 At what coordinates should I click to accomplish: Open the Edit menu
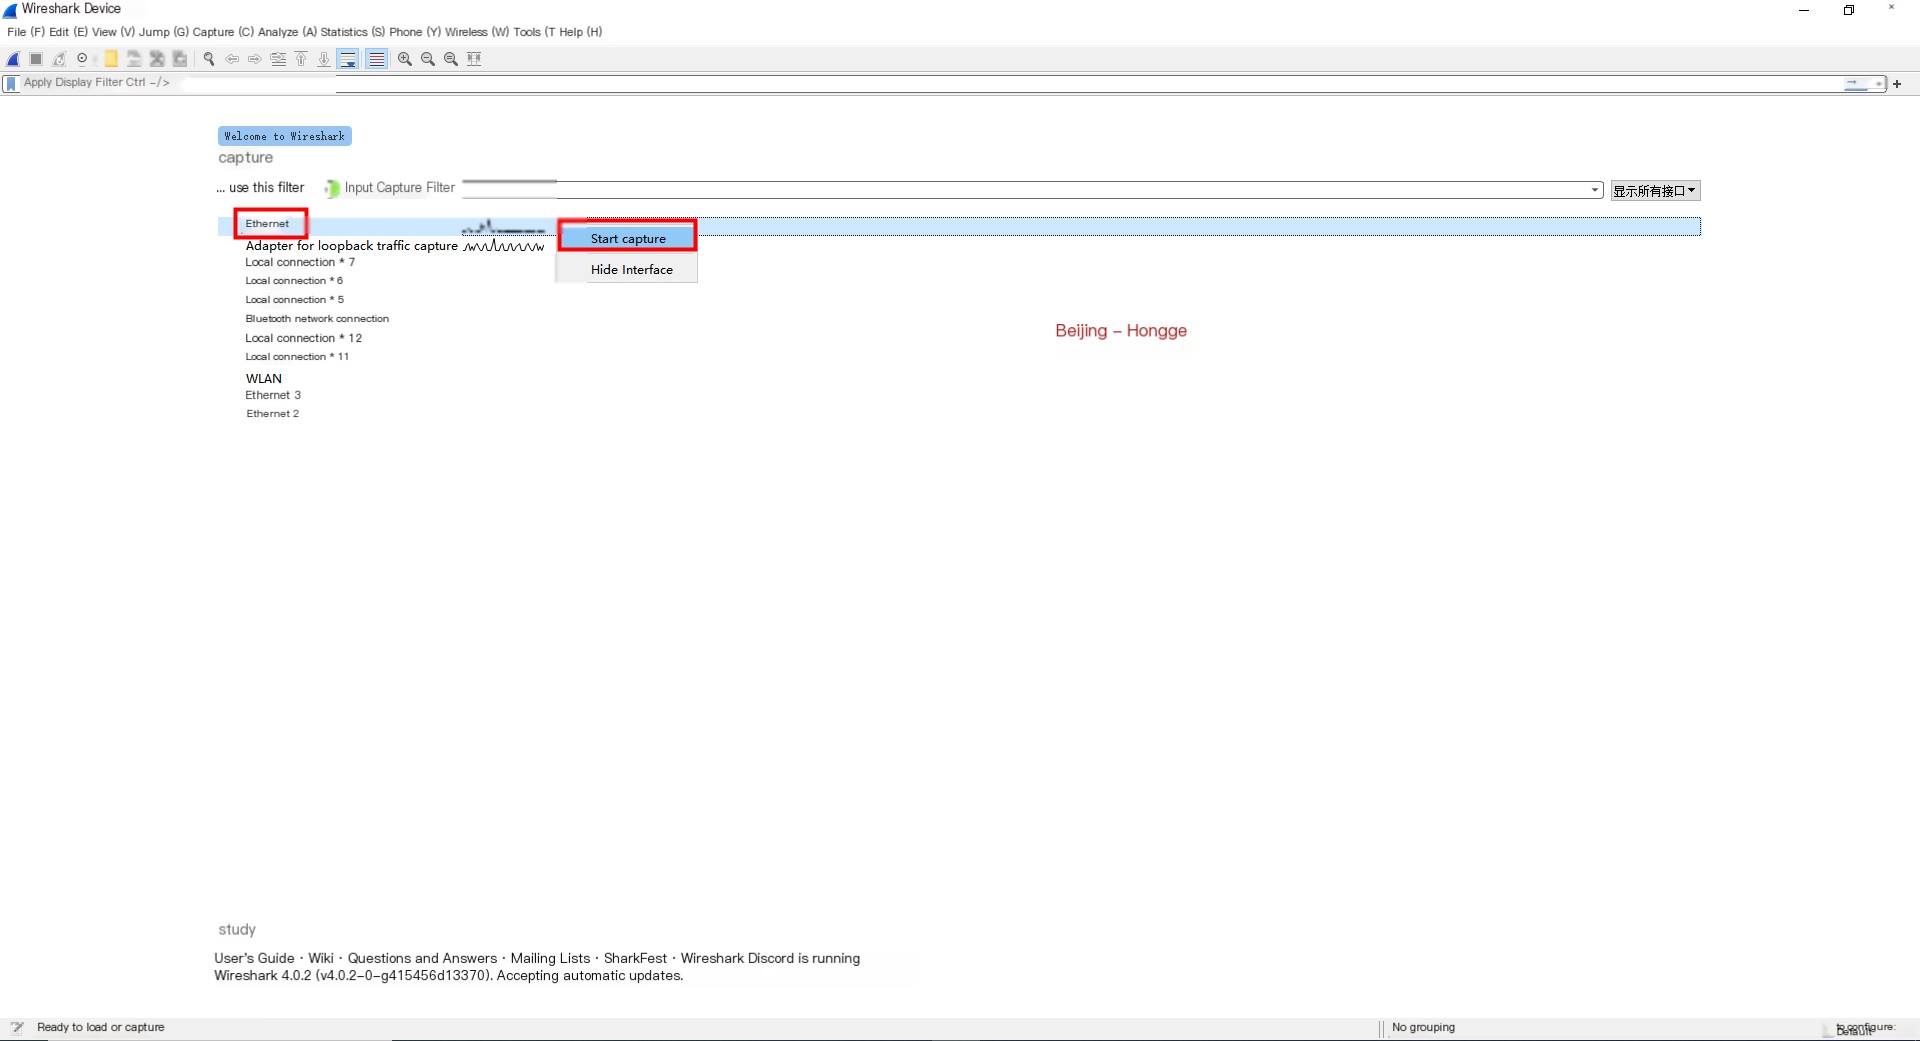[x=69, y=32]
